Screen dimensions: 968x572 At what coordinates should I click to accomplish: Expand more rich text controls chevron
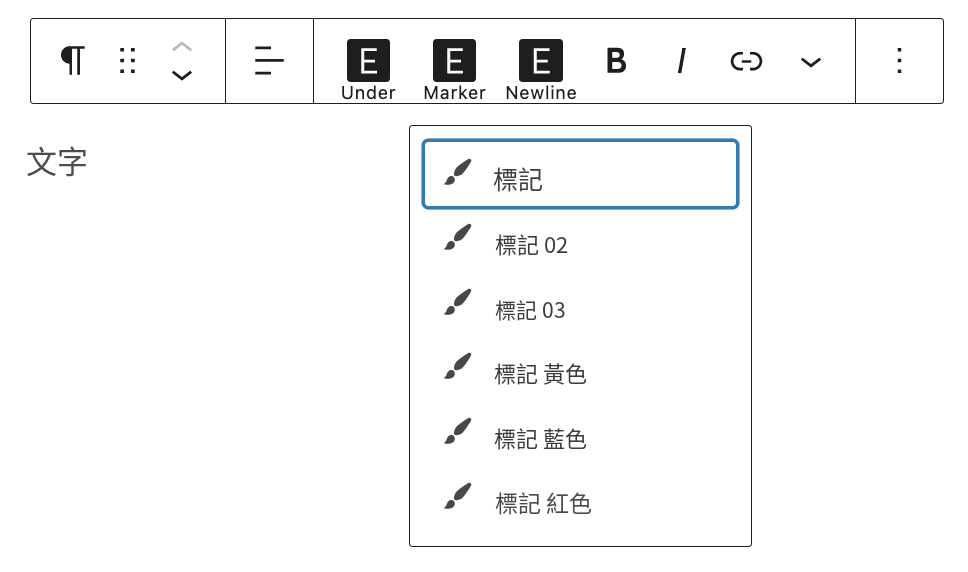pos(811,62)
